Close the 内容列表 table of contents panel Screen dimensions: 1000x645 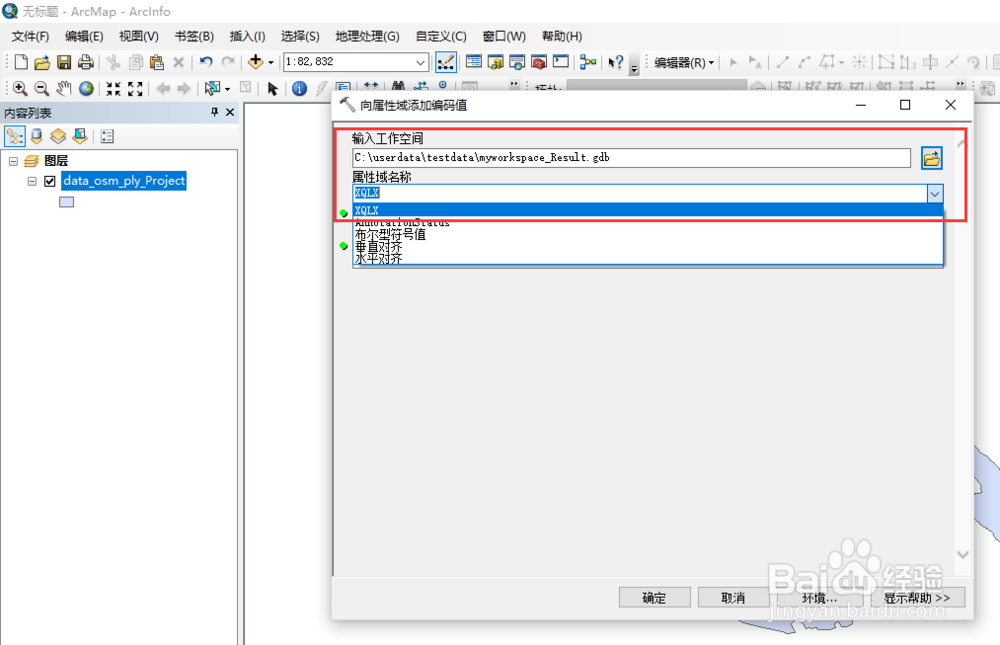pyautogui.click(x=230, y=112)
